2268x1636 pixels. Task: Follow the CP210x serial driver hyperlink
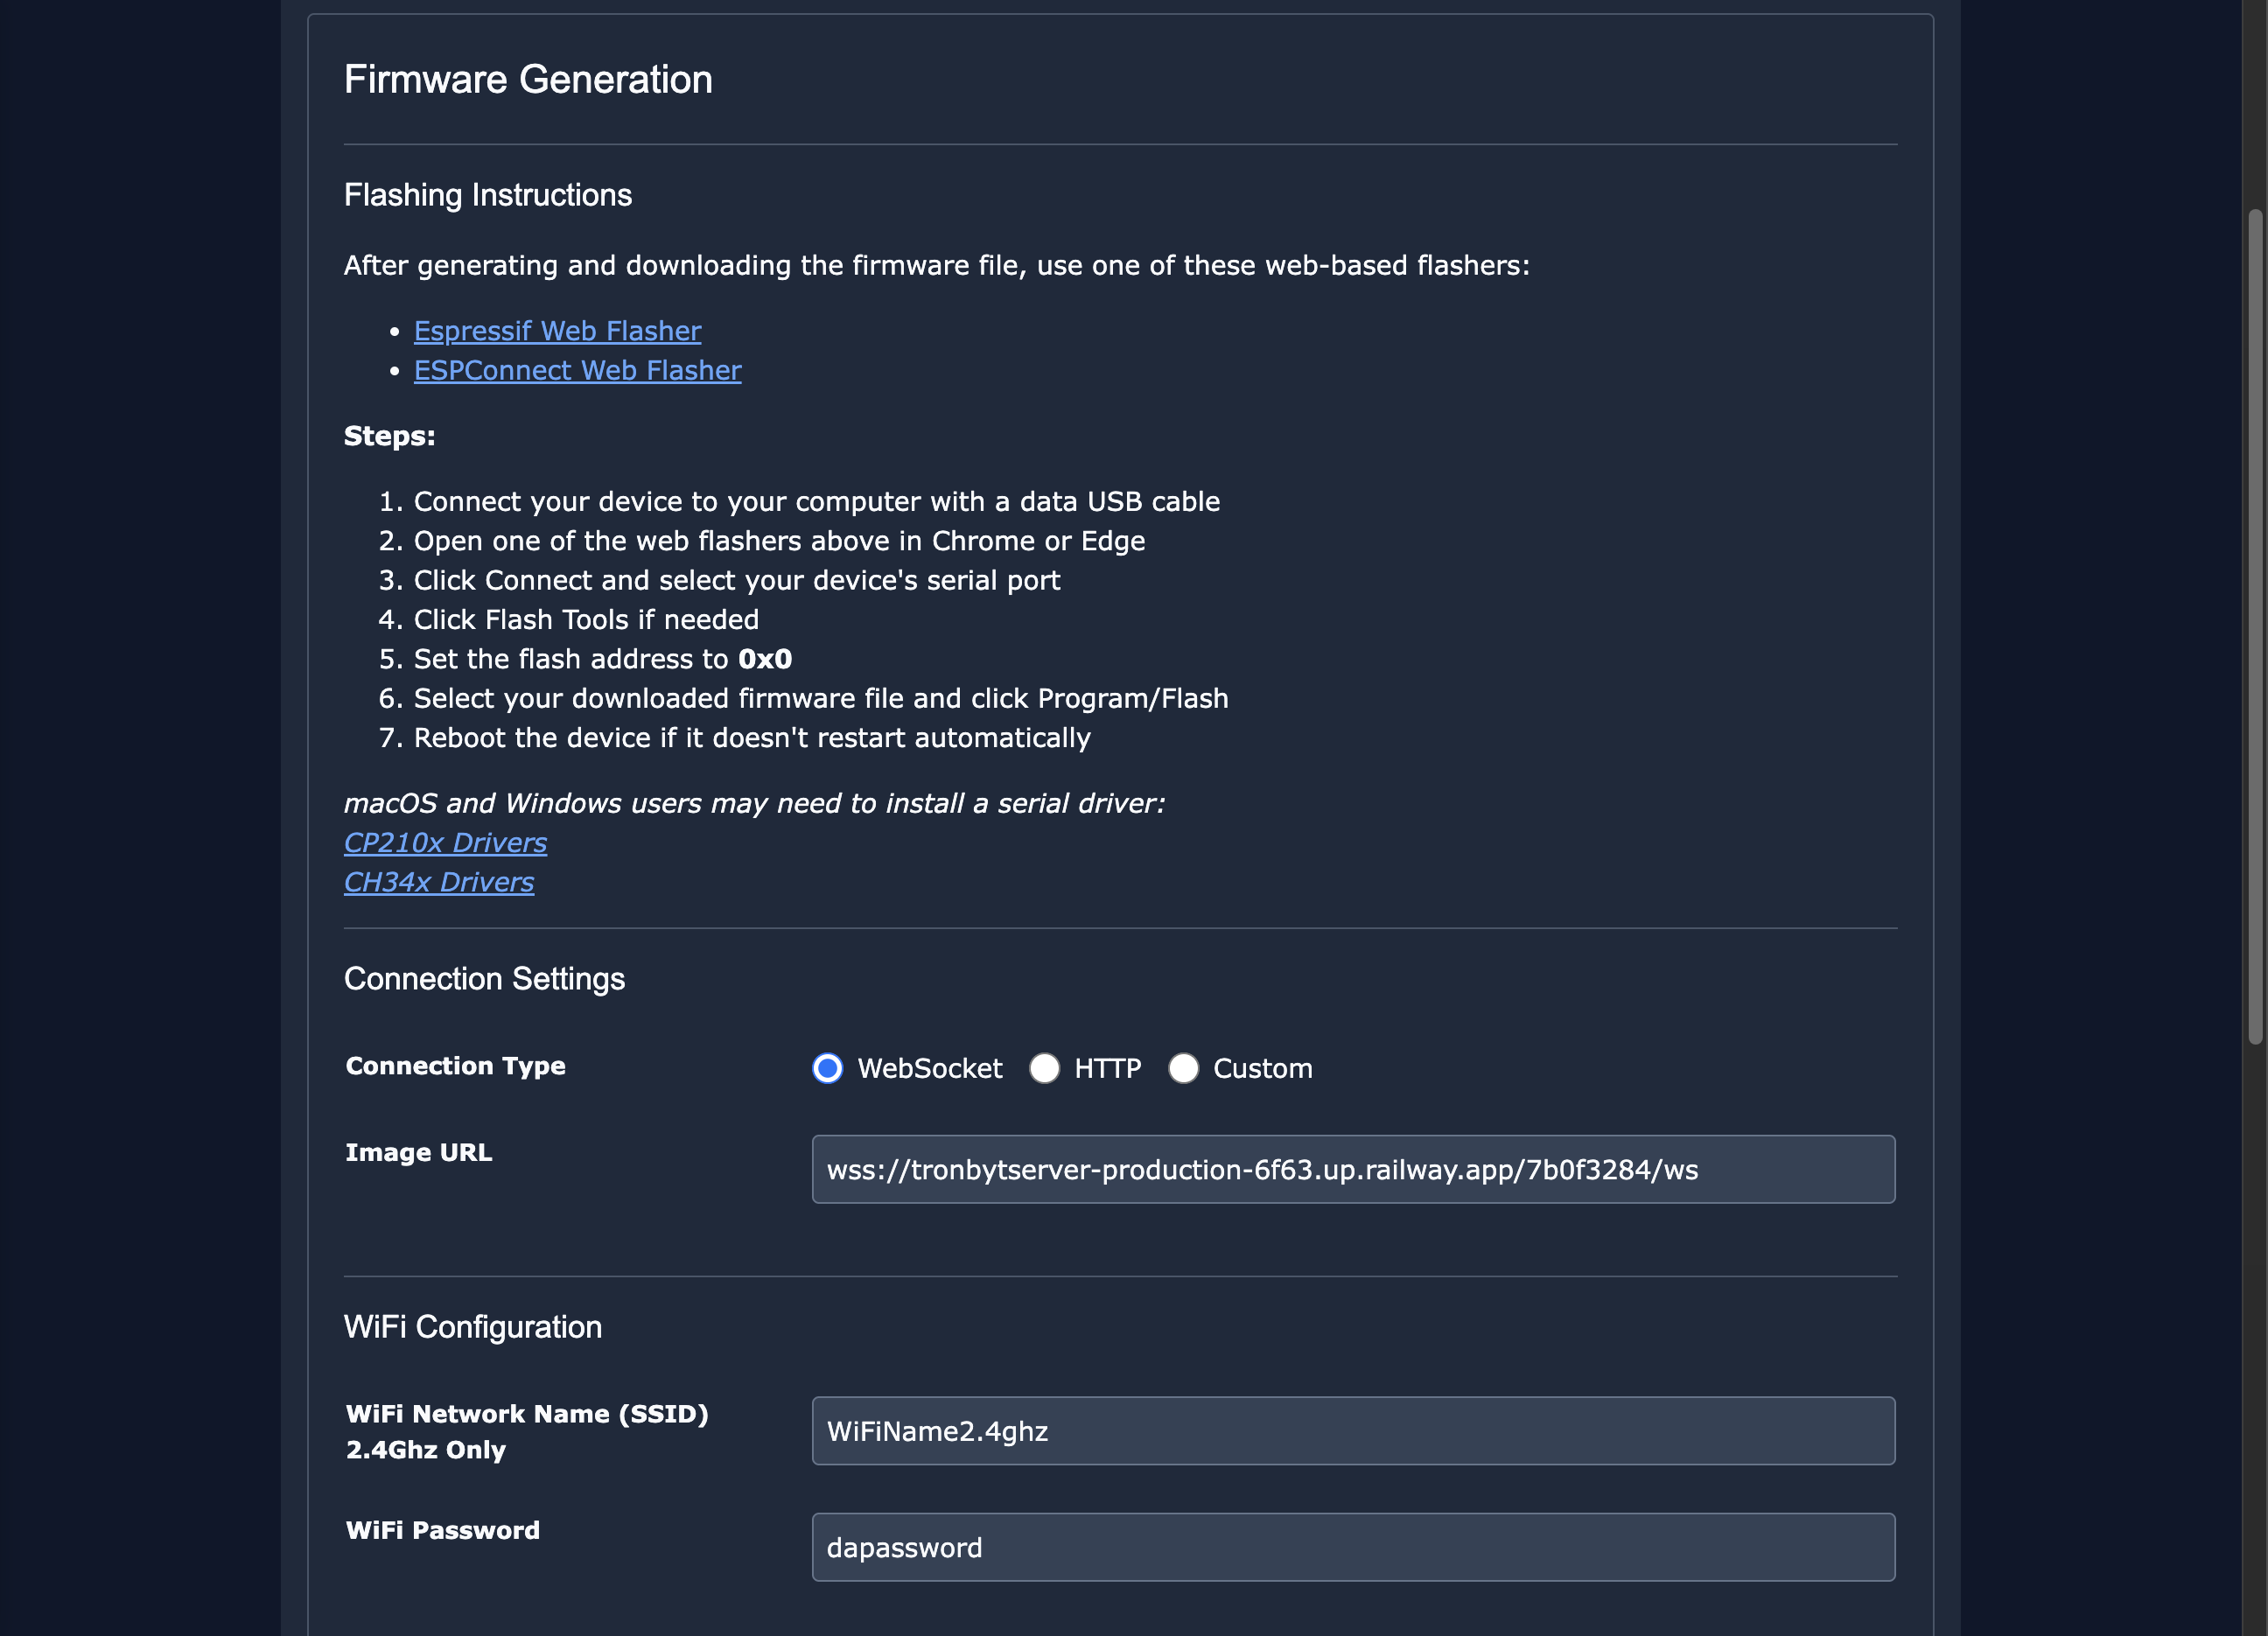[445, 842]
